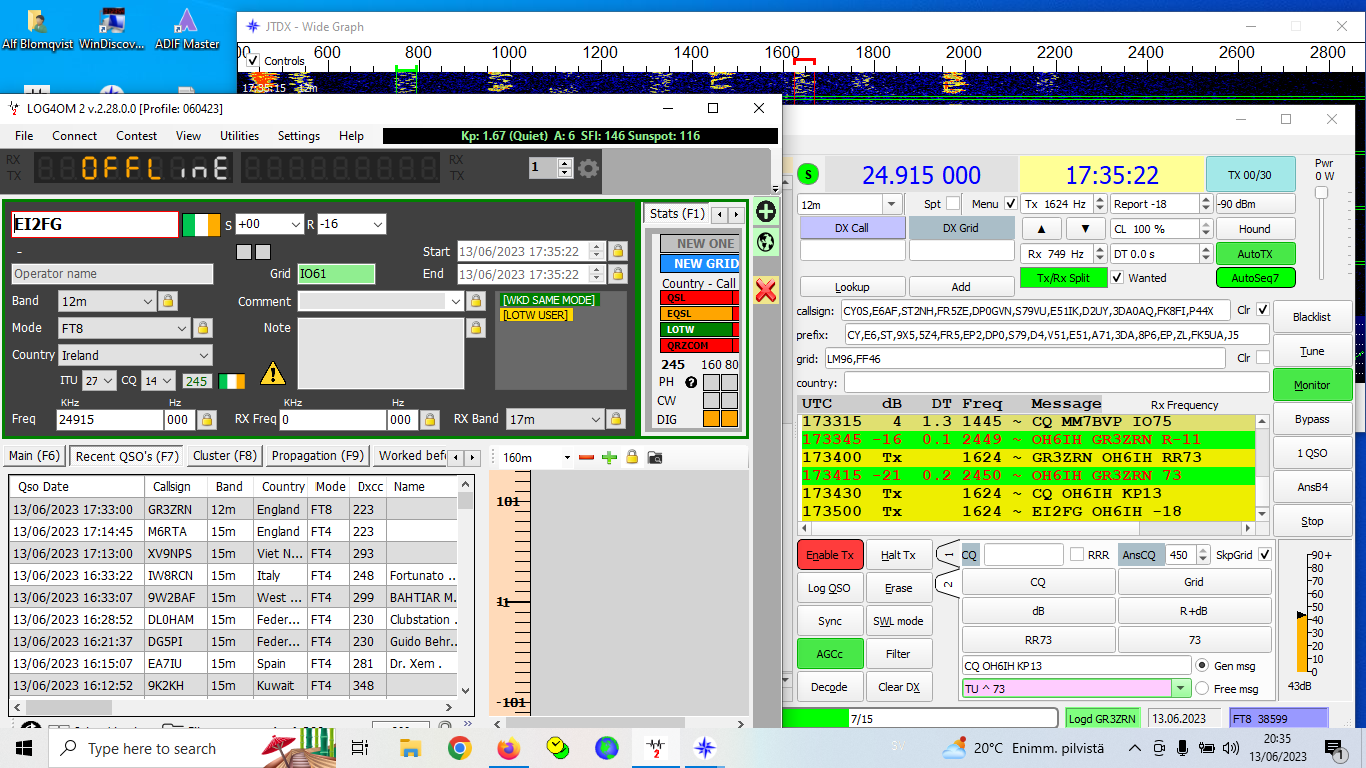This screenshot has width=1366, height=768.
Task: Click the red X clear-QSO icon
Action: click(766, 291)
